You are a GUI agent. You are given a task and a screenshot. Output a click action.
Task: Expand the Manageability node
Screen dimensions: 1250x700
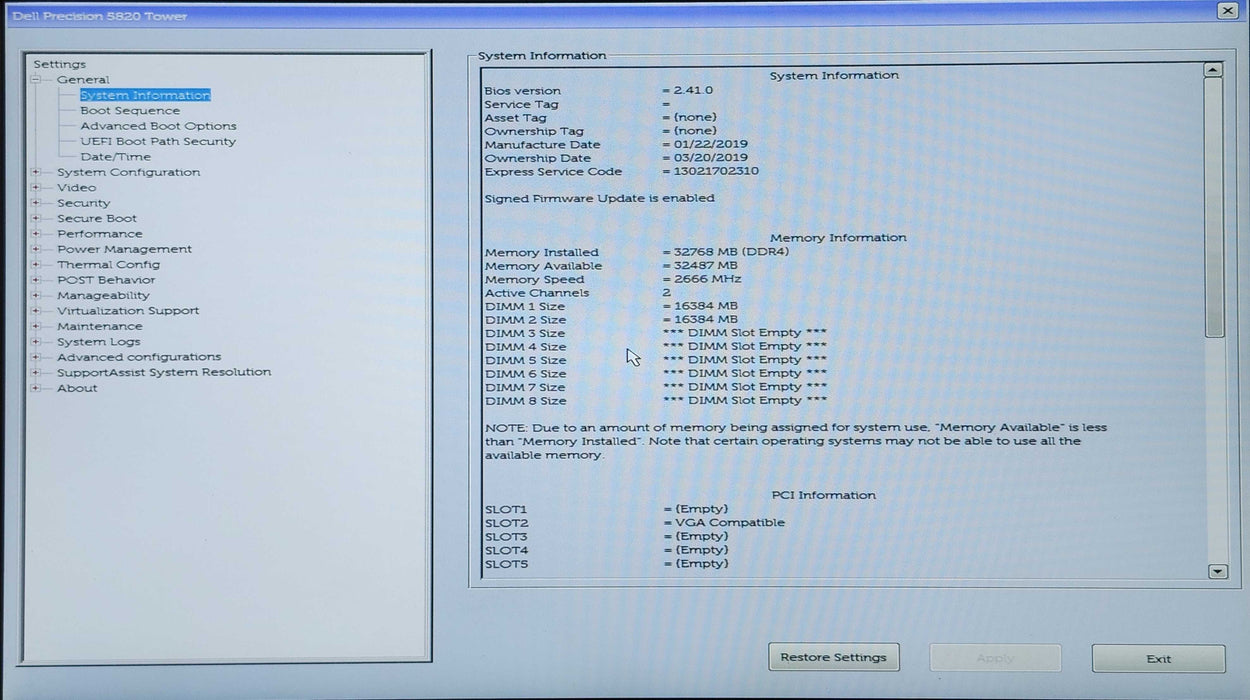coord(36,295)
